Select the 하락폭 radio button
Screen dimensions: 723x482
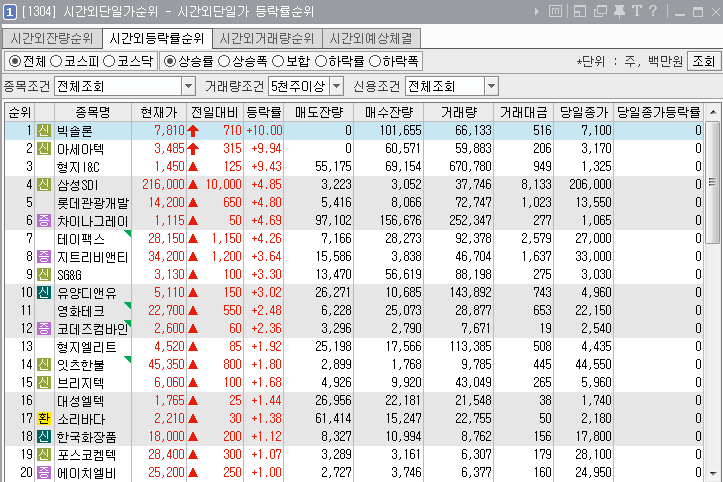375,61
